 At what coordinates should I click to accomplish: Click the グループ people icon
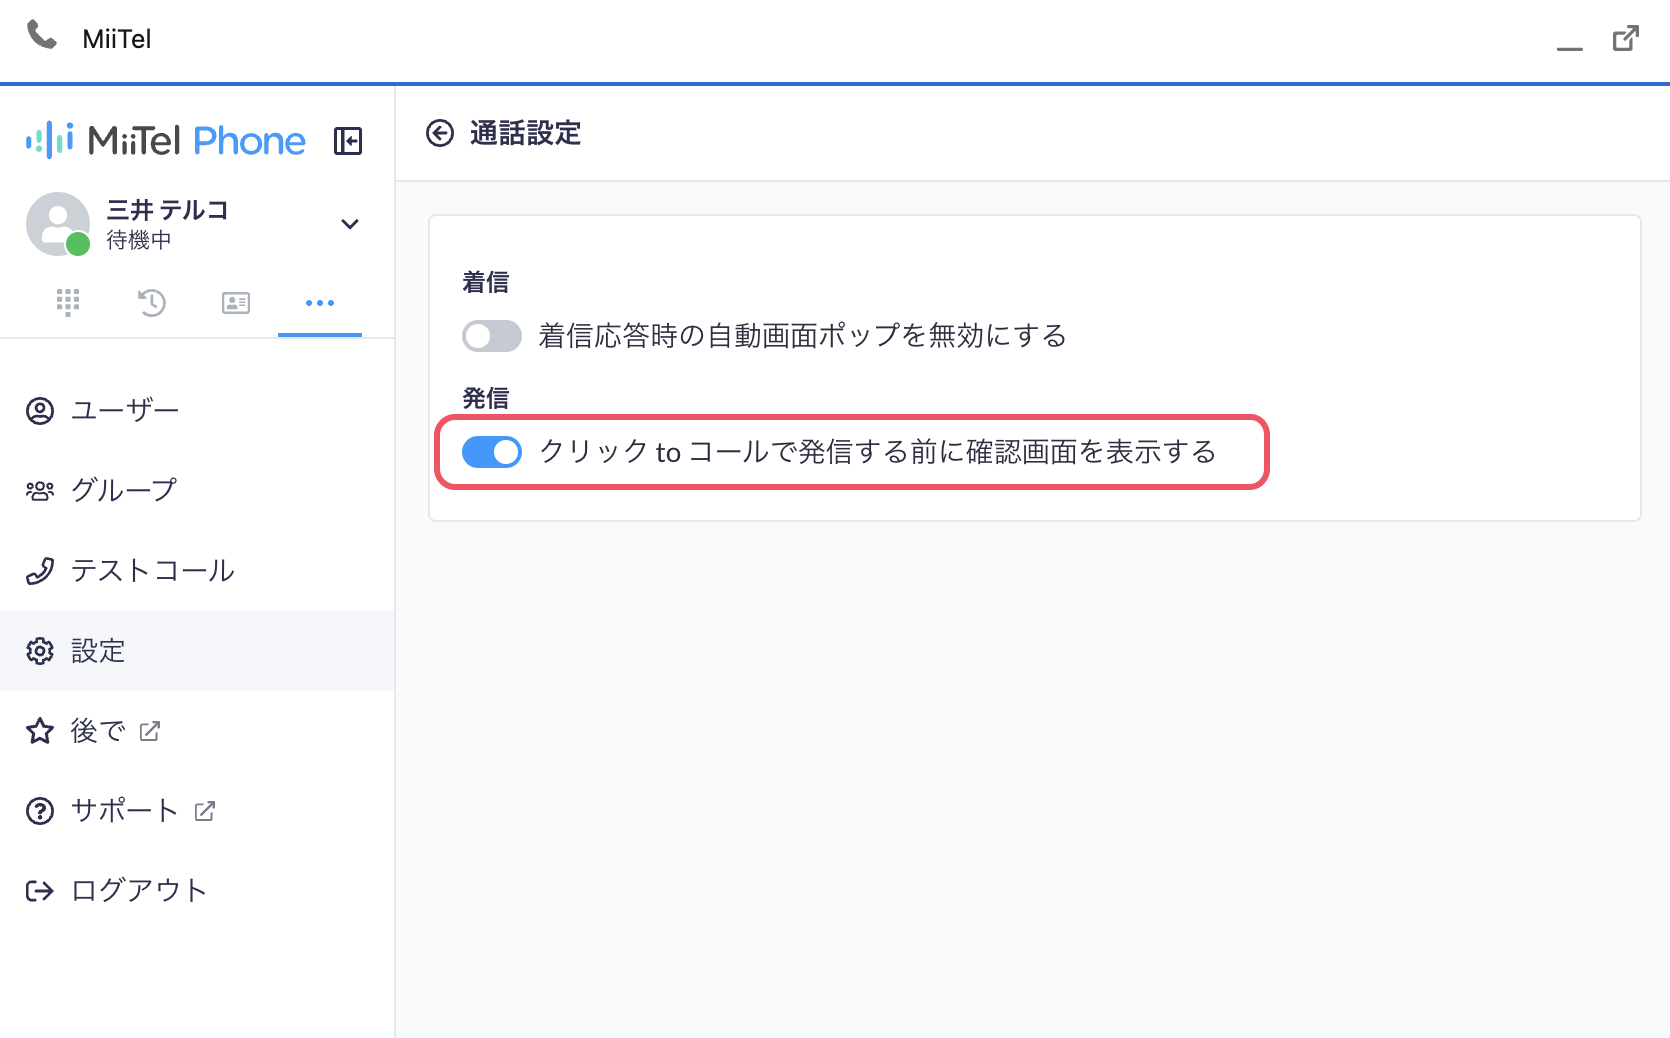pyautogui.click(x=40, y=491)
